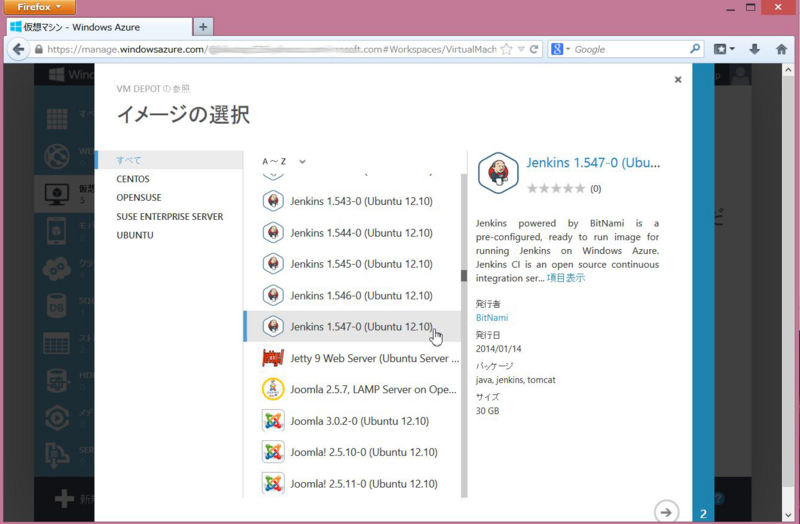Click the Jenkins 1.545-0 icon
Screen dimensions: 800x524
(273, 264)
